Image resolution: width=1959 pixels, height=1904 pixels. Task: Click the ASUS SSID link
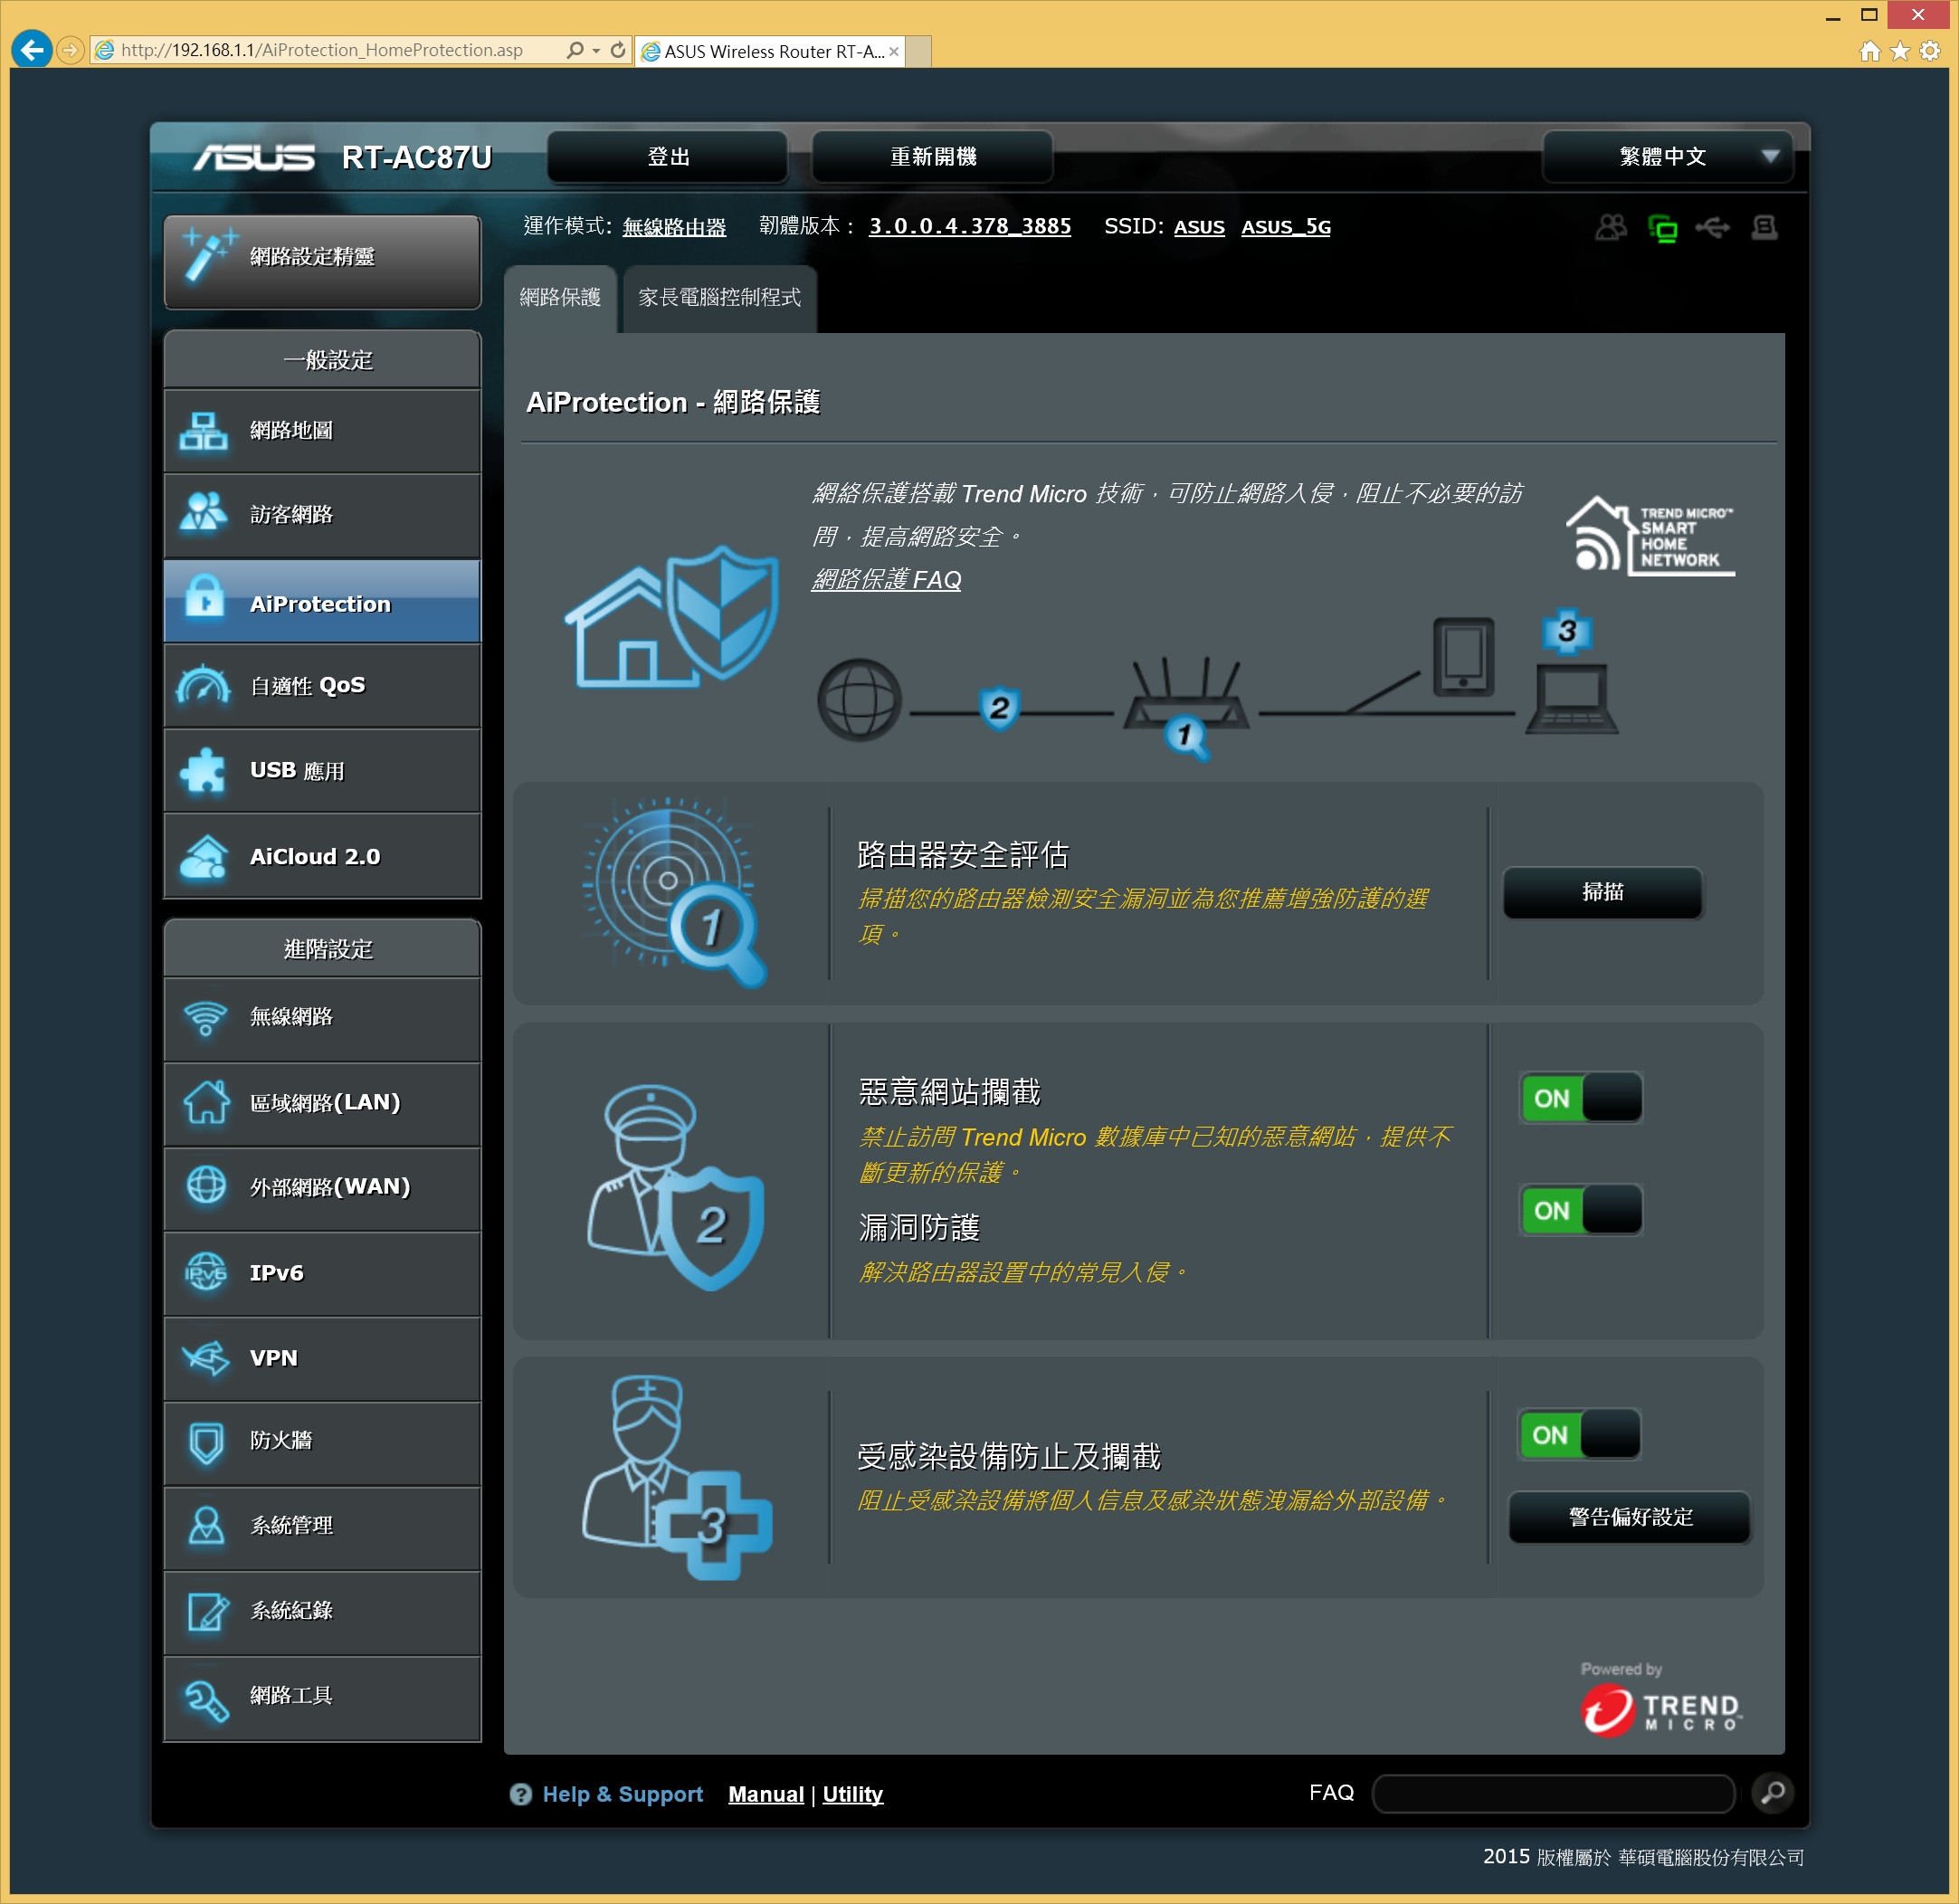pyautogui.click(x=1199, y=227)
